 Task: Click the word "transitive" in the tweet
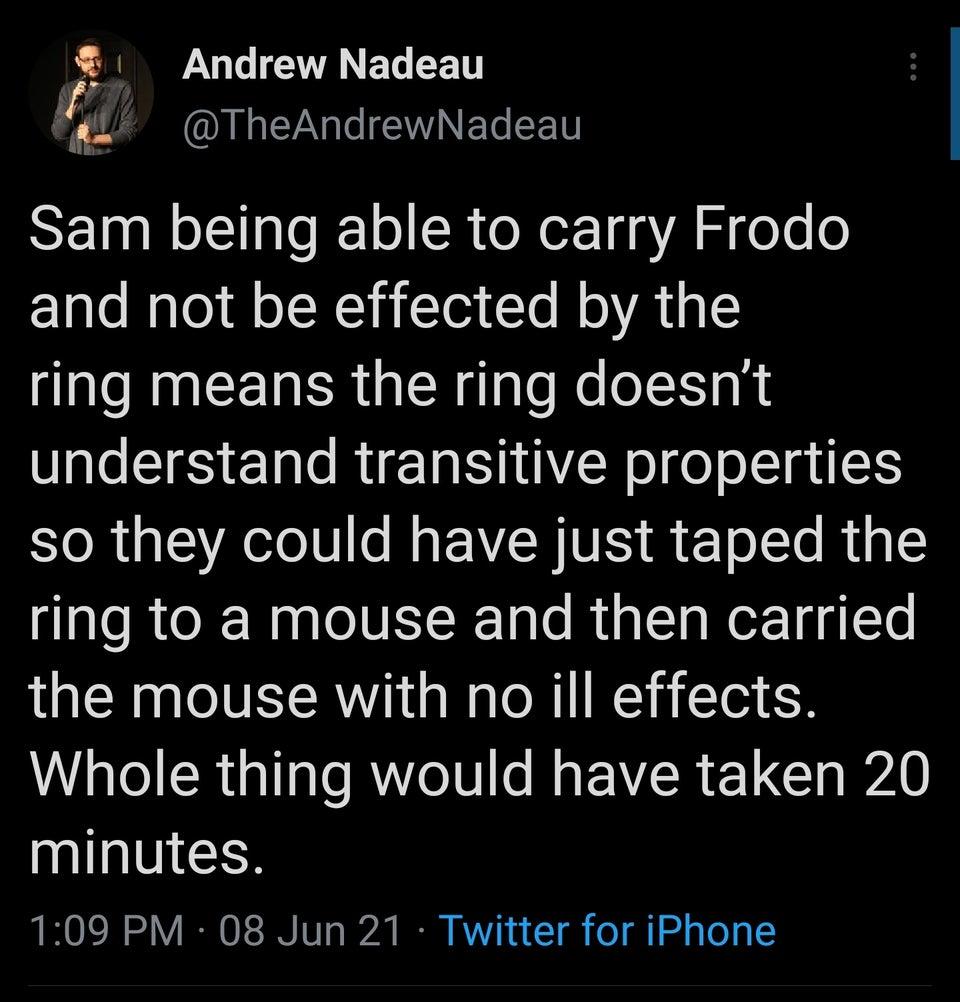pos(478,463)
